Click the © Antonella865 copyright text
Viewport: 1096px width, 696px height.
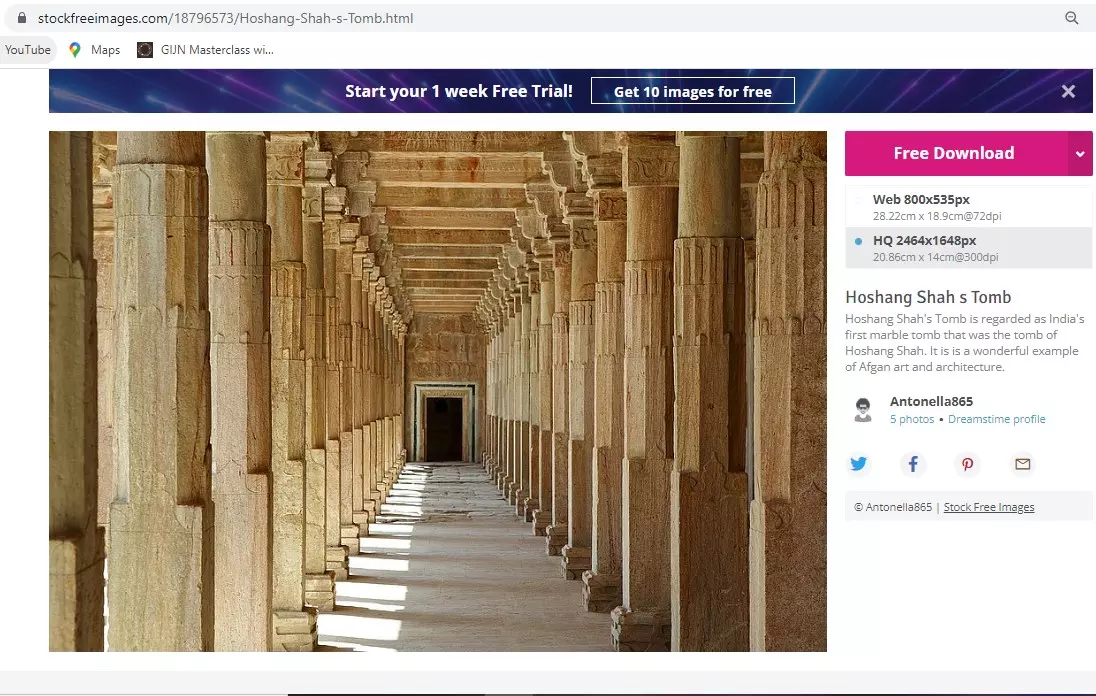[x=893, y=507]
